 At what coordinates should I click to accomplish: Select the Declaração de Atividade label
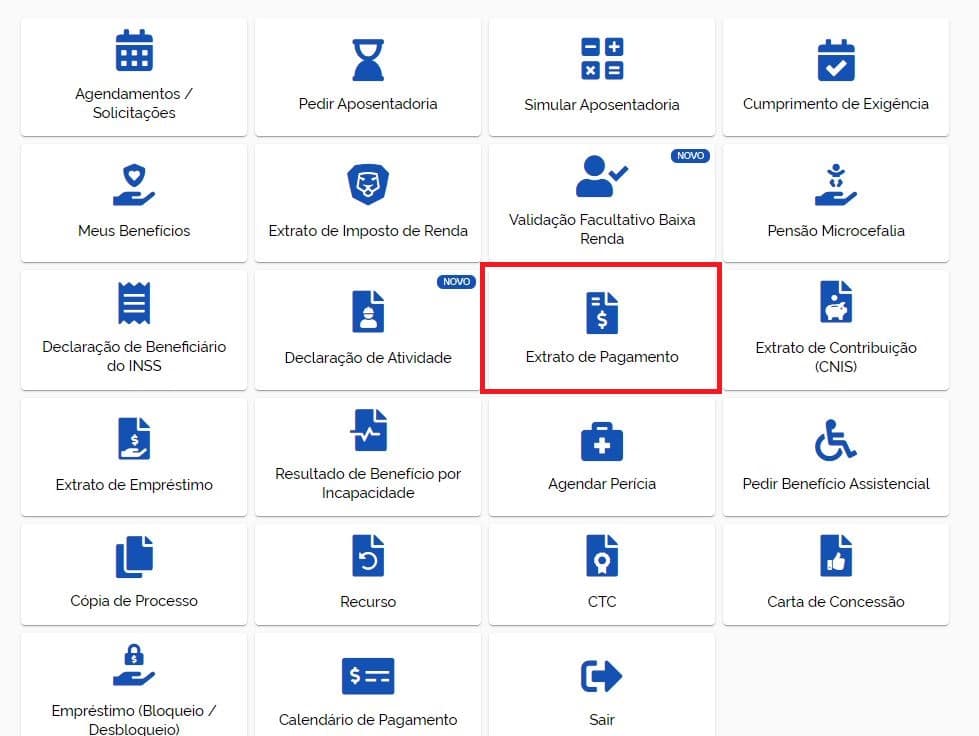(368, 358)
